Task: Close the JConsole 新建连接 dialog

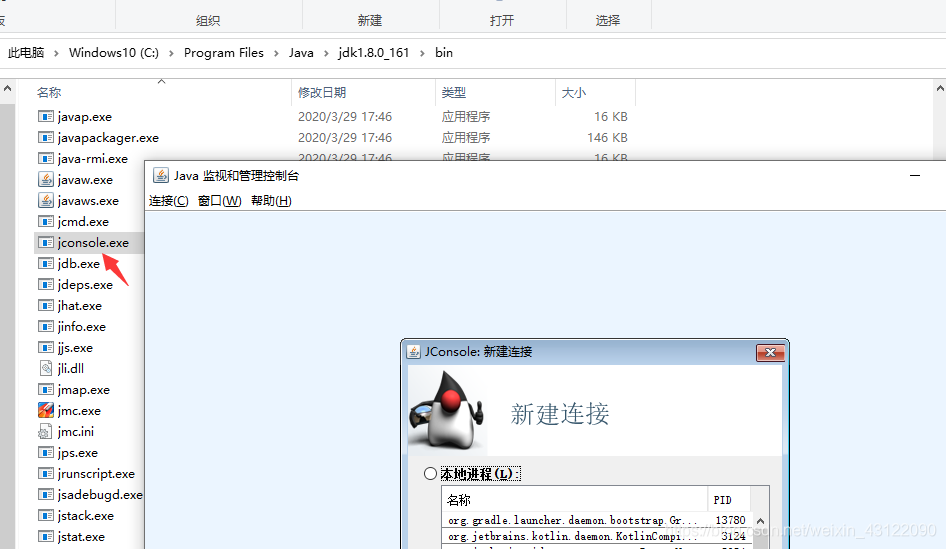Action: tap(770, 352)
